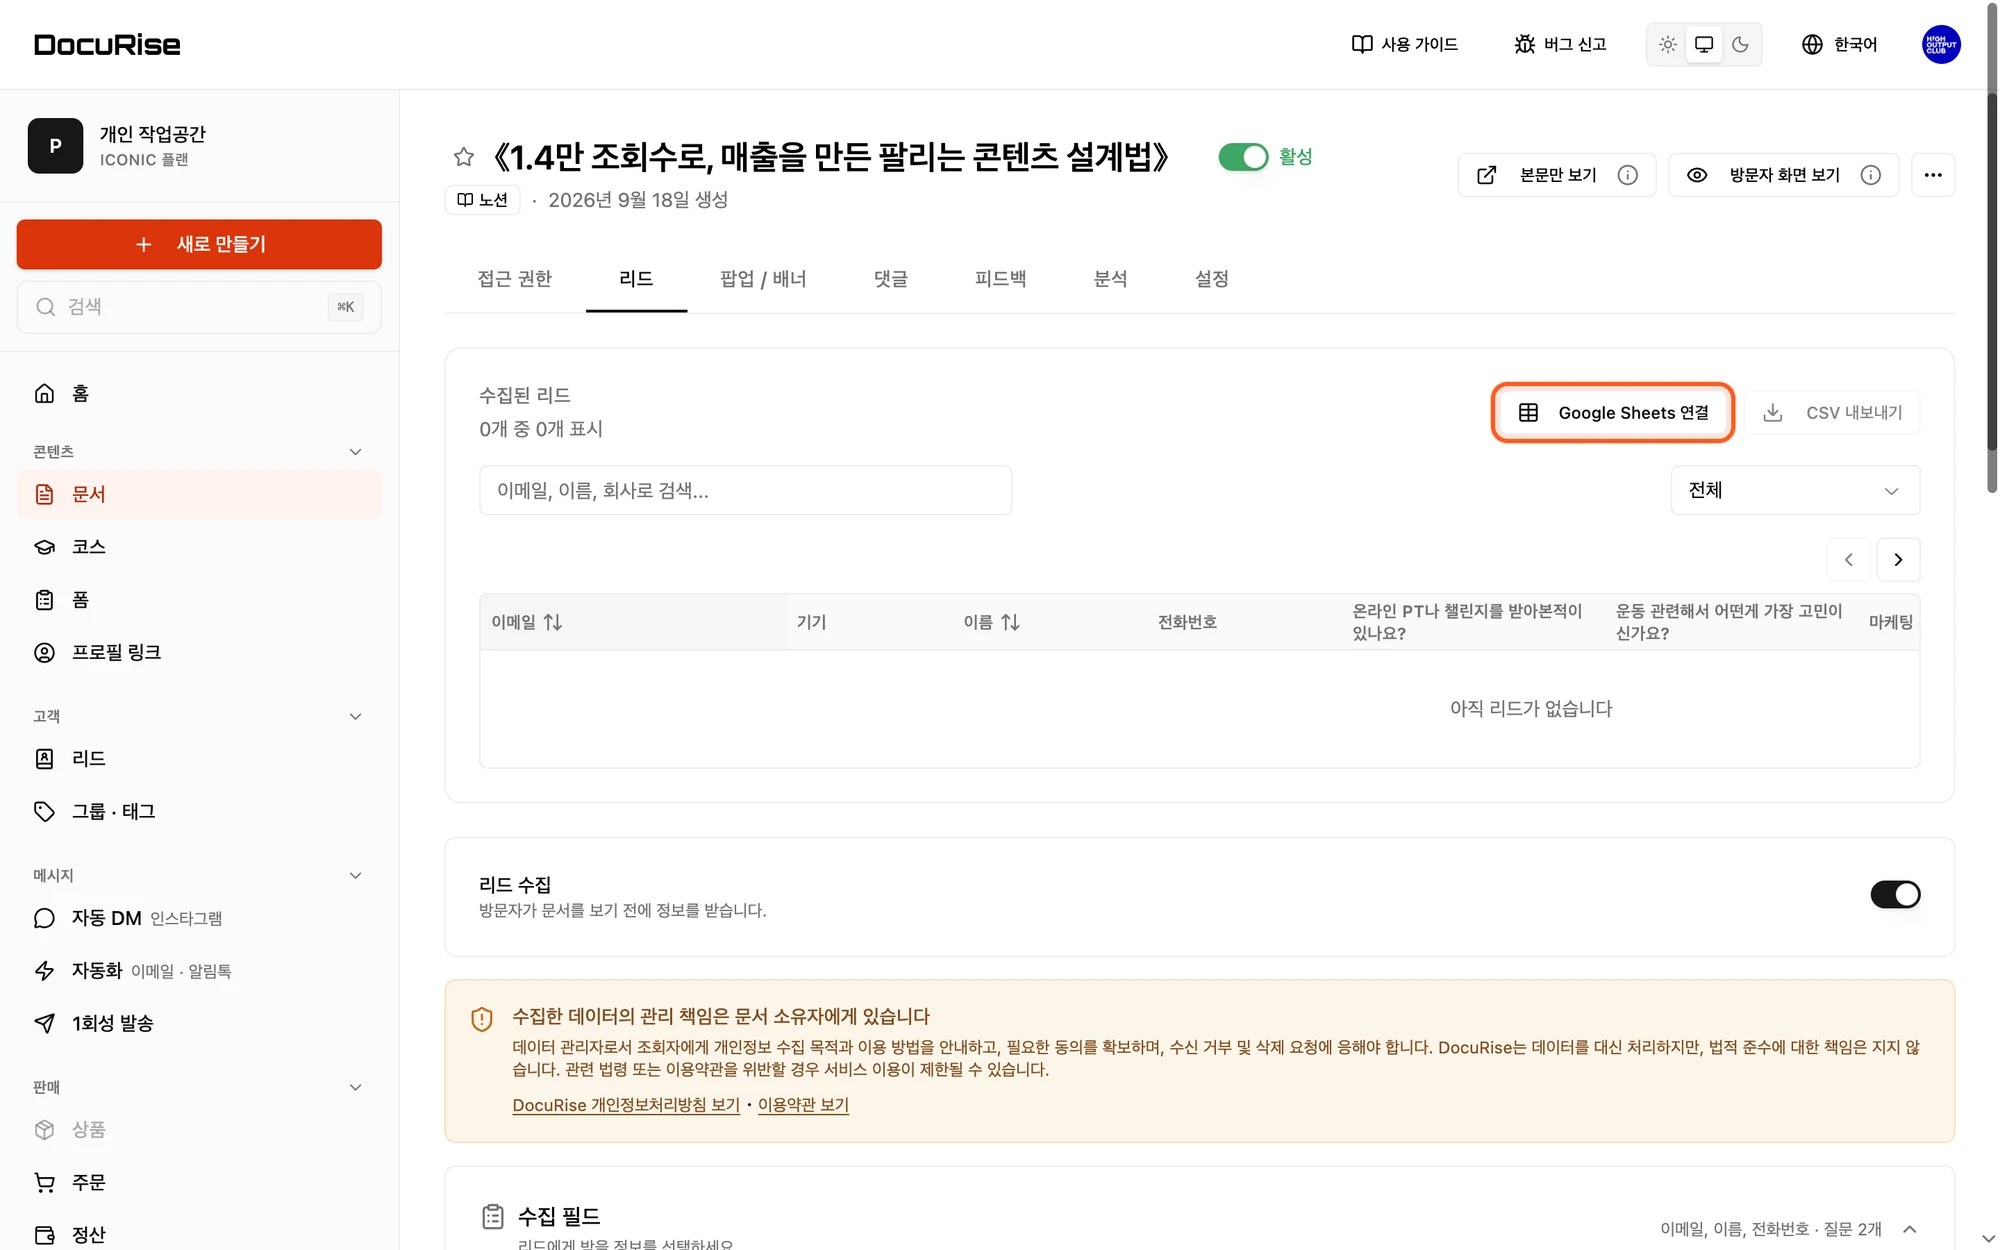Click info icon next to 방문자 화면 보기
This screenshot has height=1250, width=2000.
1871,175
